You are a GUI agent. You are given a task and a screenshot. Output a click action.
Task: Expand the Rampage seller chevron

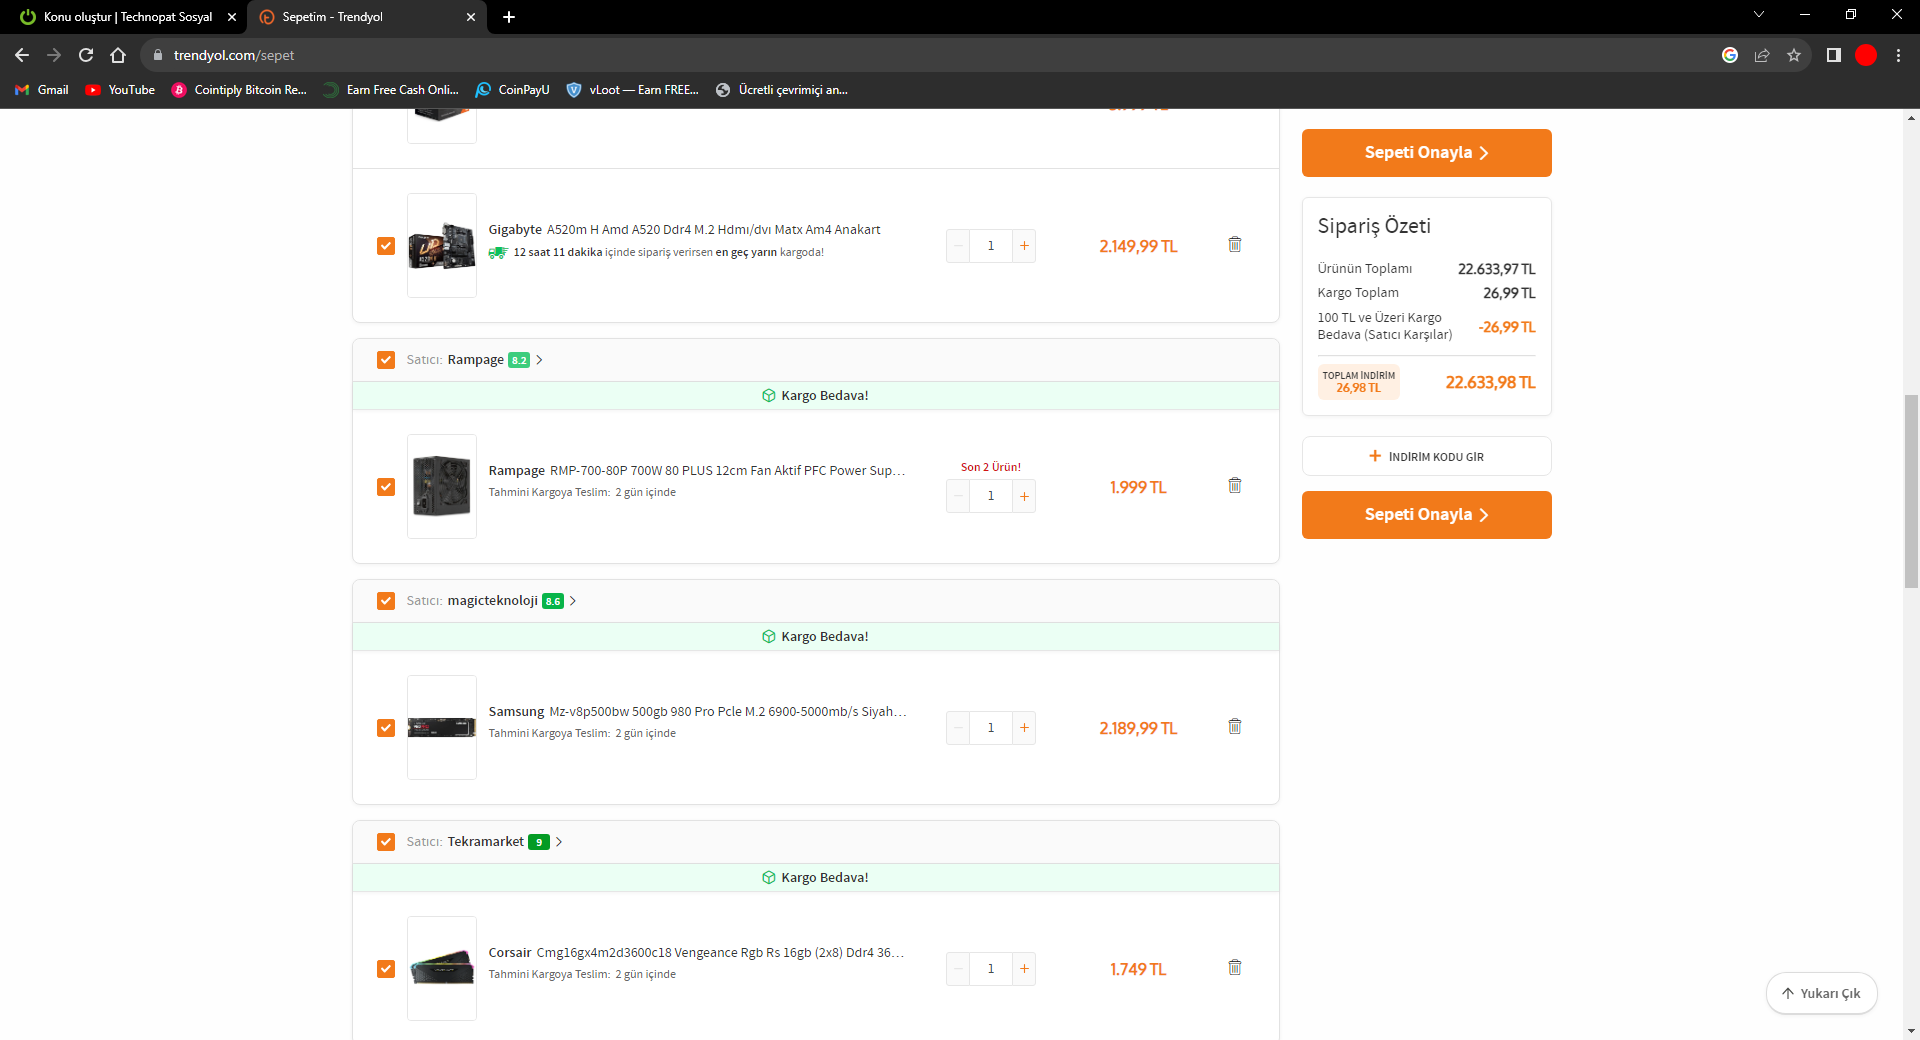point(539,360)
